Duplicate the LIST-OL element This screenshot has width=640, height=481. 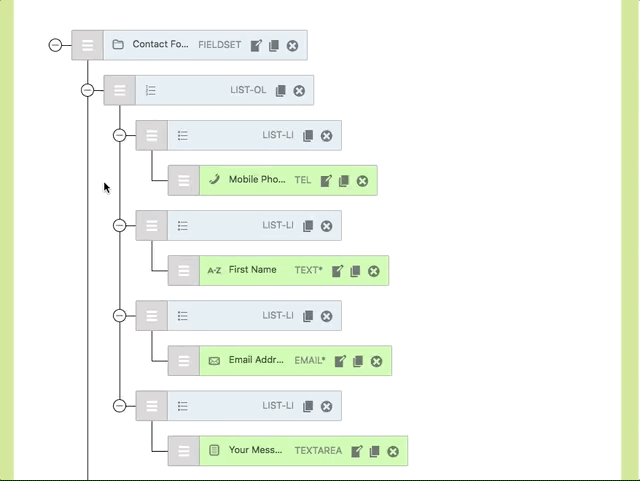coord(281,91)
